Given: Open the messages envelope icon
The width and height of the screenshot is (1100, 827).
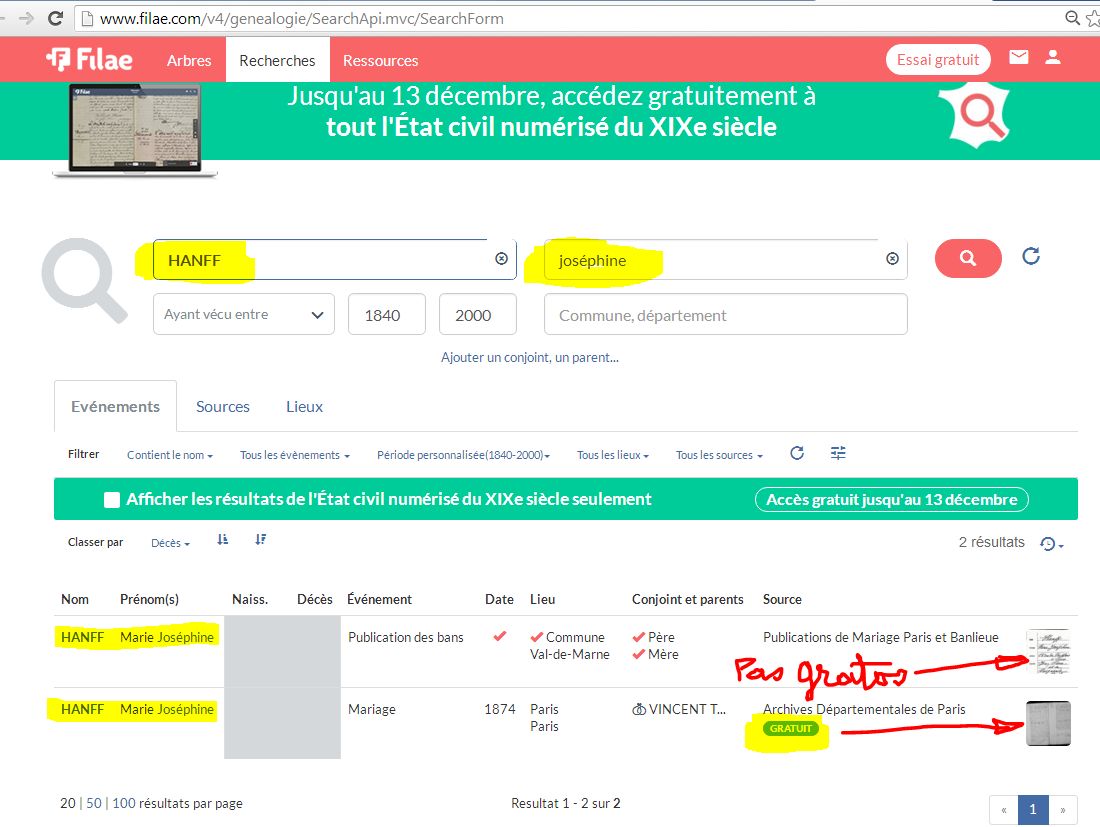Looking at the screenshot, I should click(x=1019, y=58).
